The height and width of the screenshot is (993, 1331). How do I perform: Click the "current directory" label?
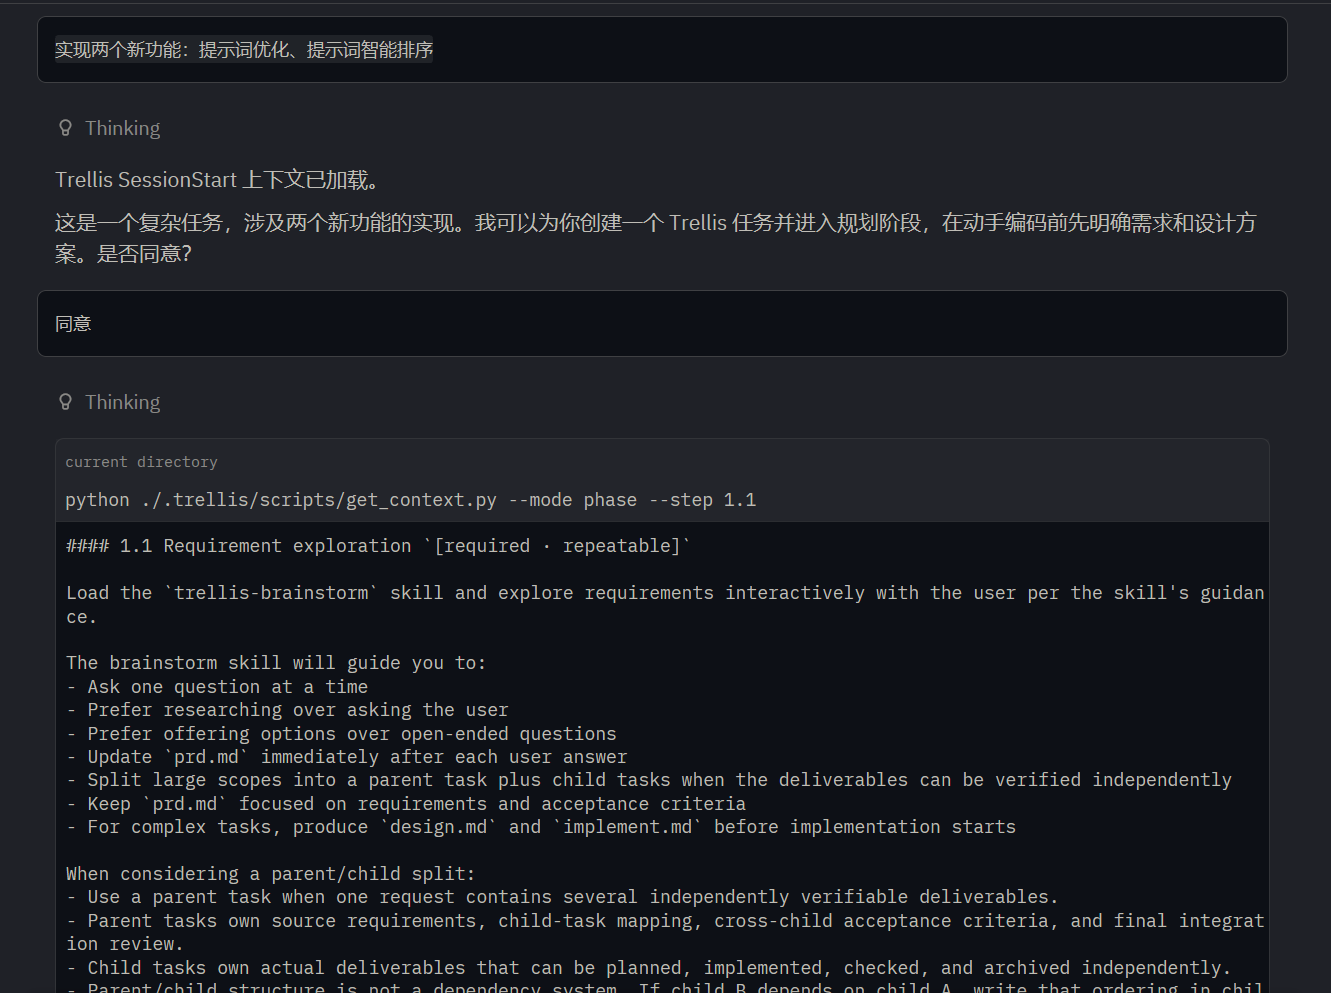tap(141, 462)
